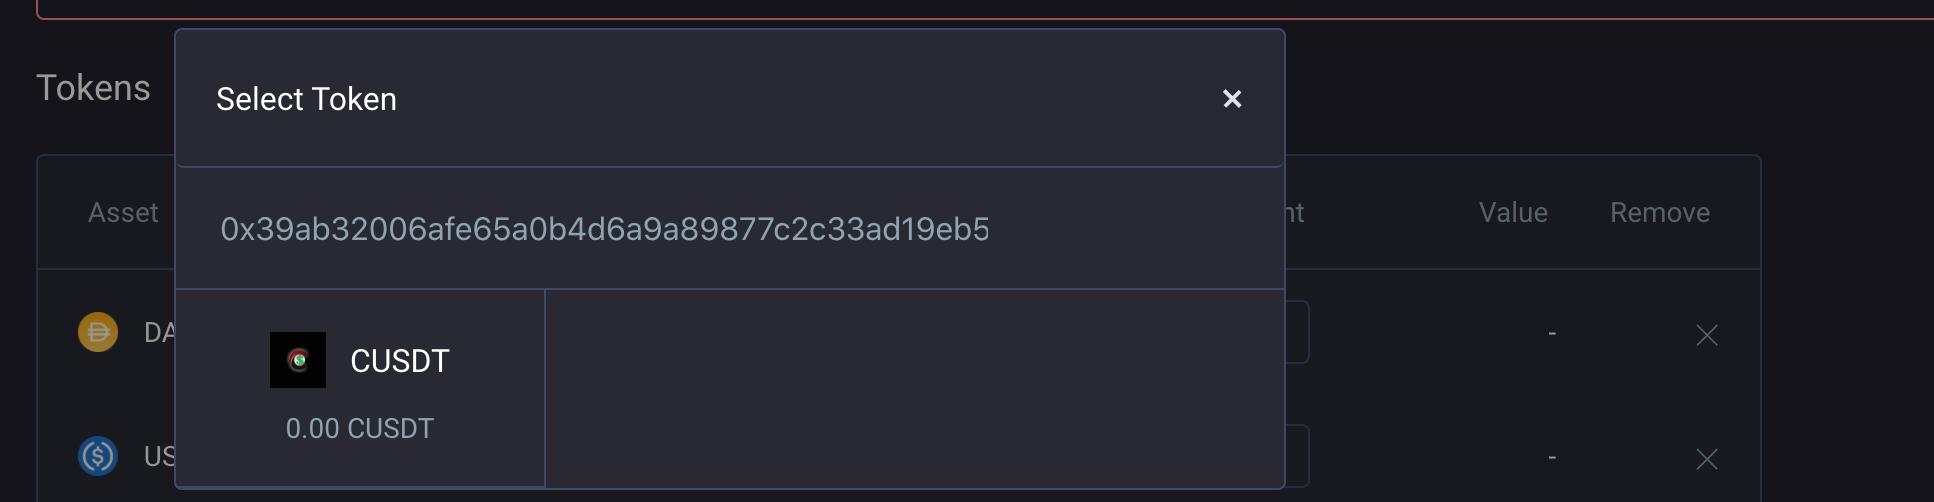Remove the DAI row
1934x502 pixels.
(x=1707, y=335)
